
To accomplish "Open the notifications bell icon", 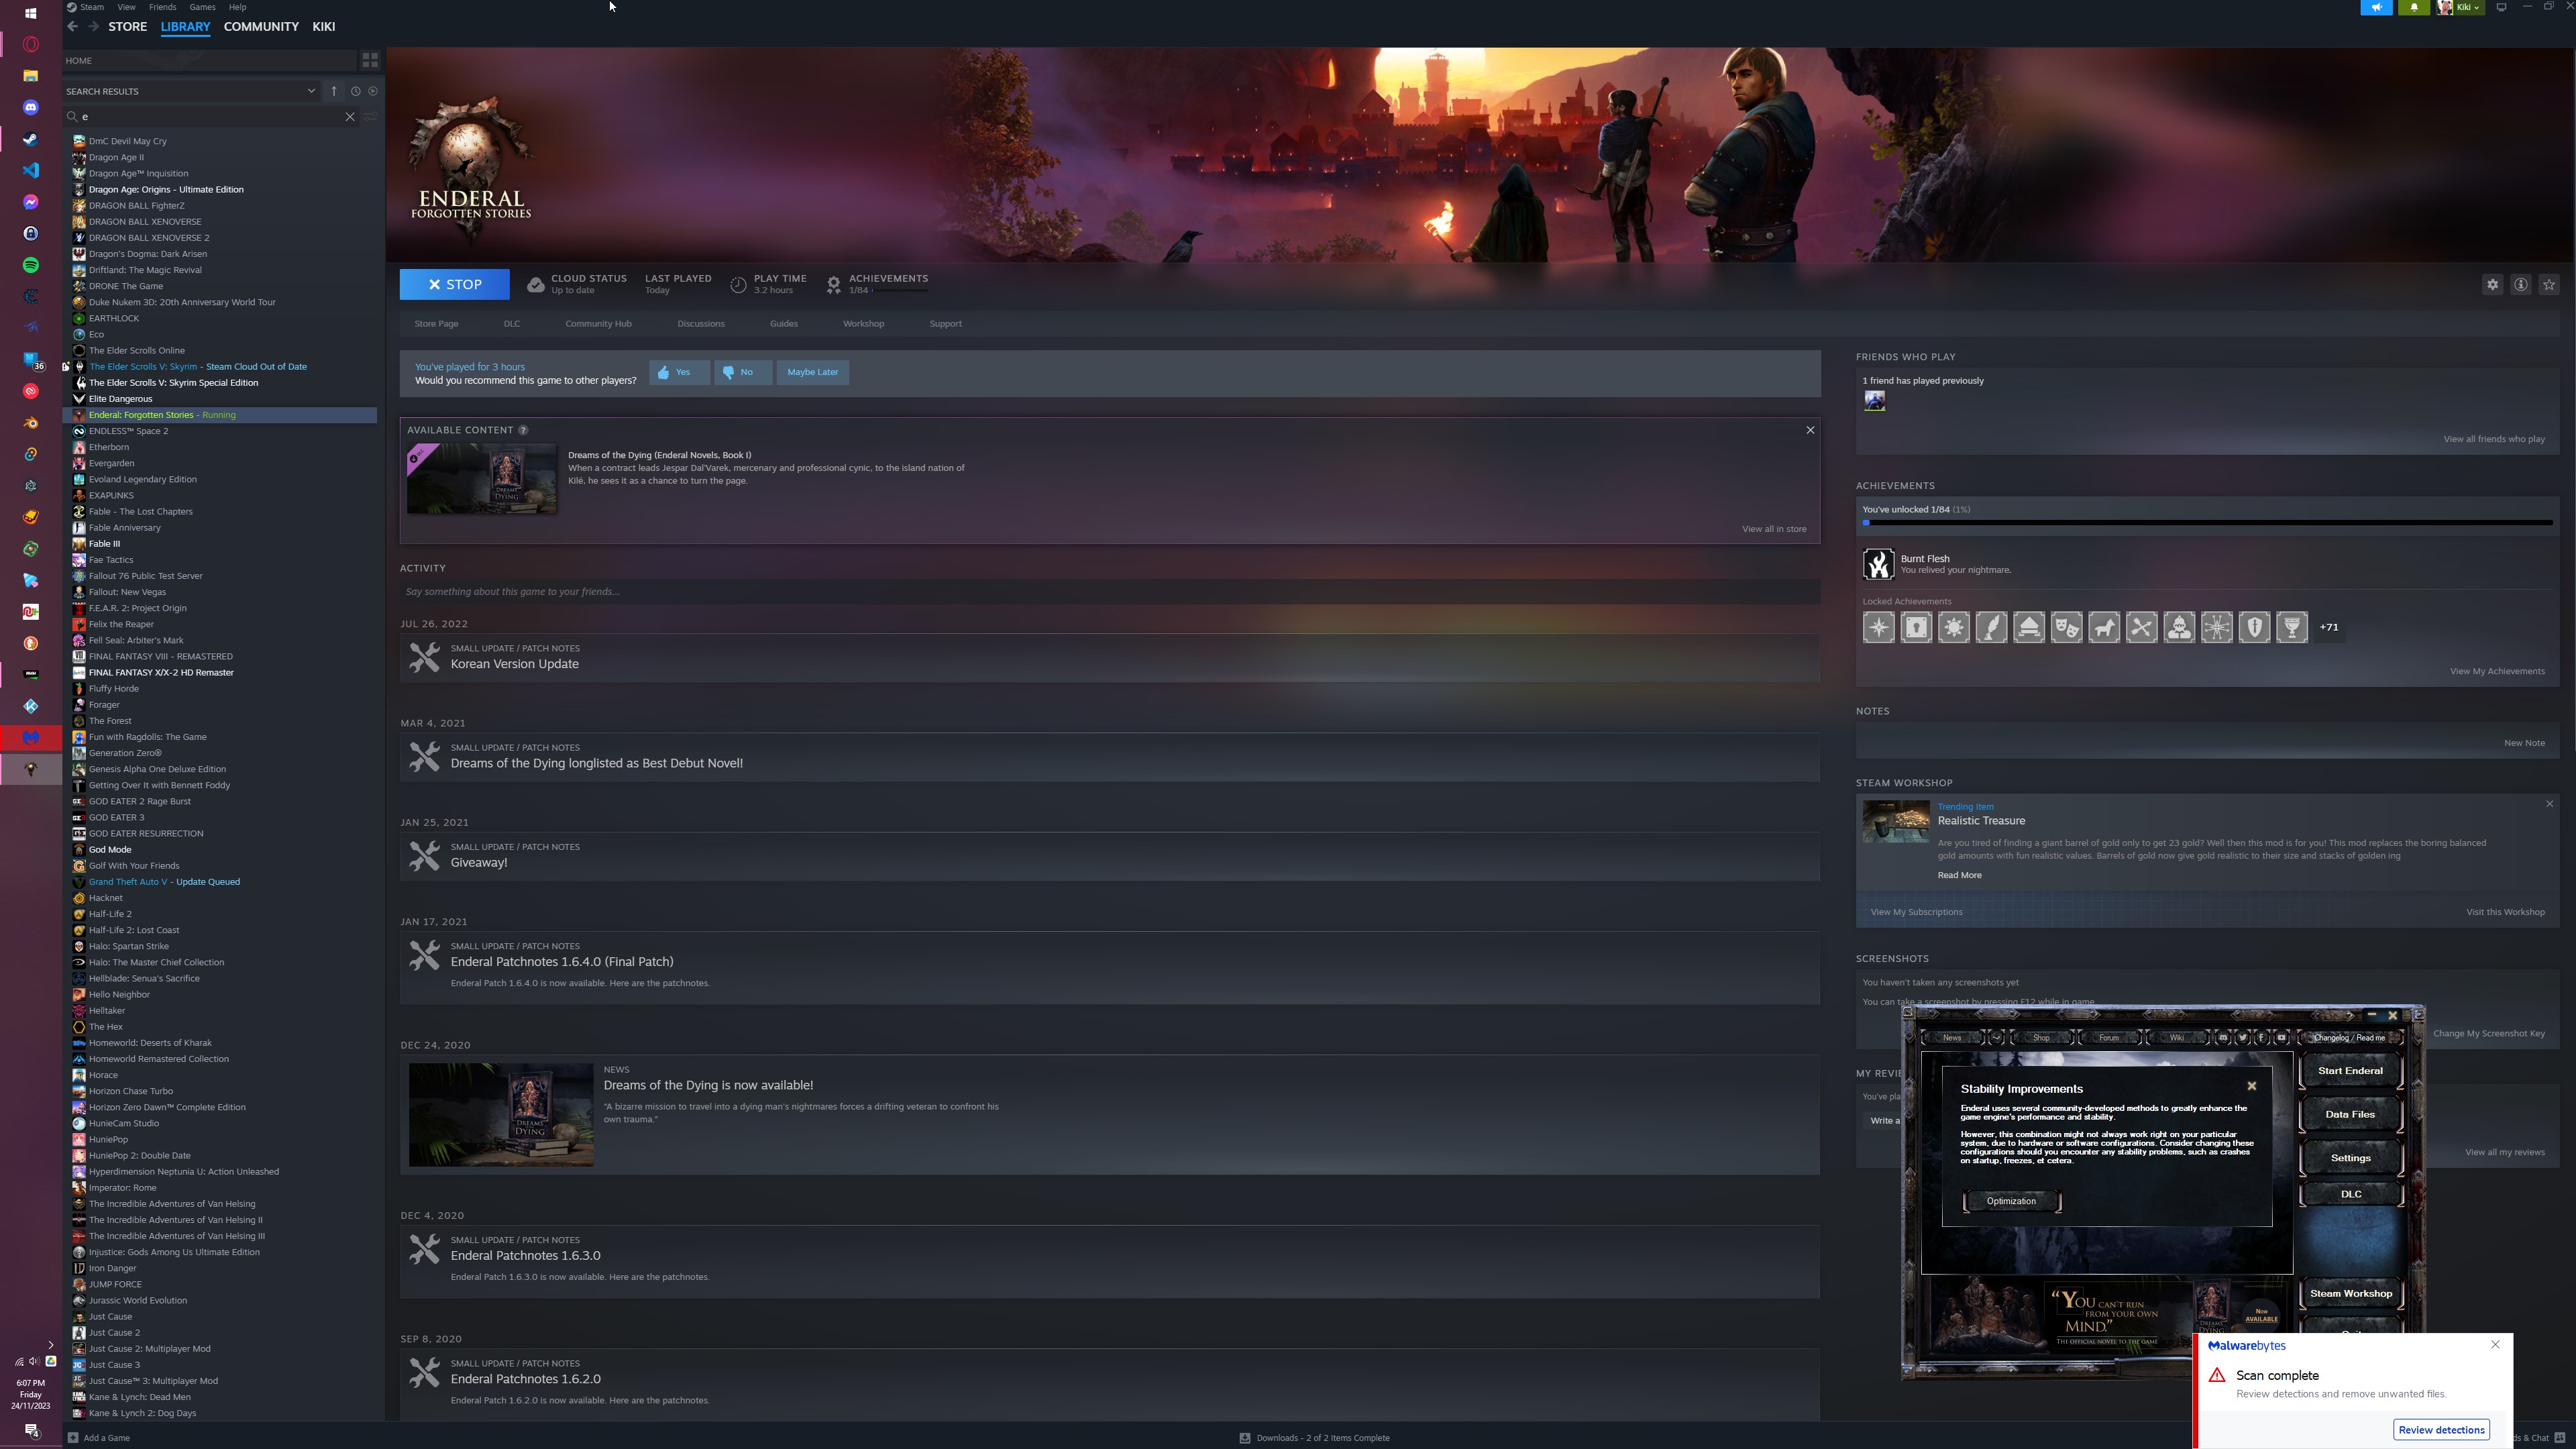I will pyautogui.click(x=2414, y=7).
